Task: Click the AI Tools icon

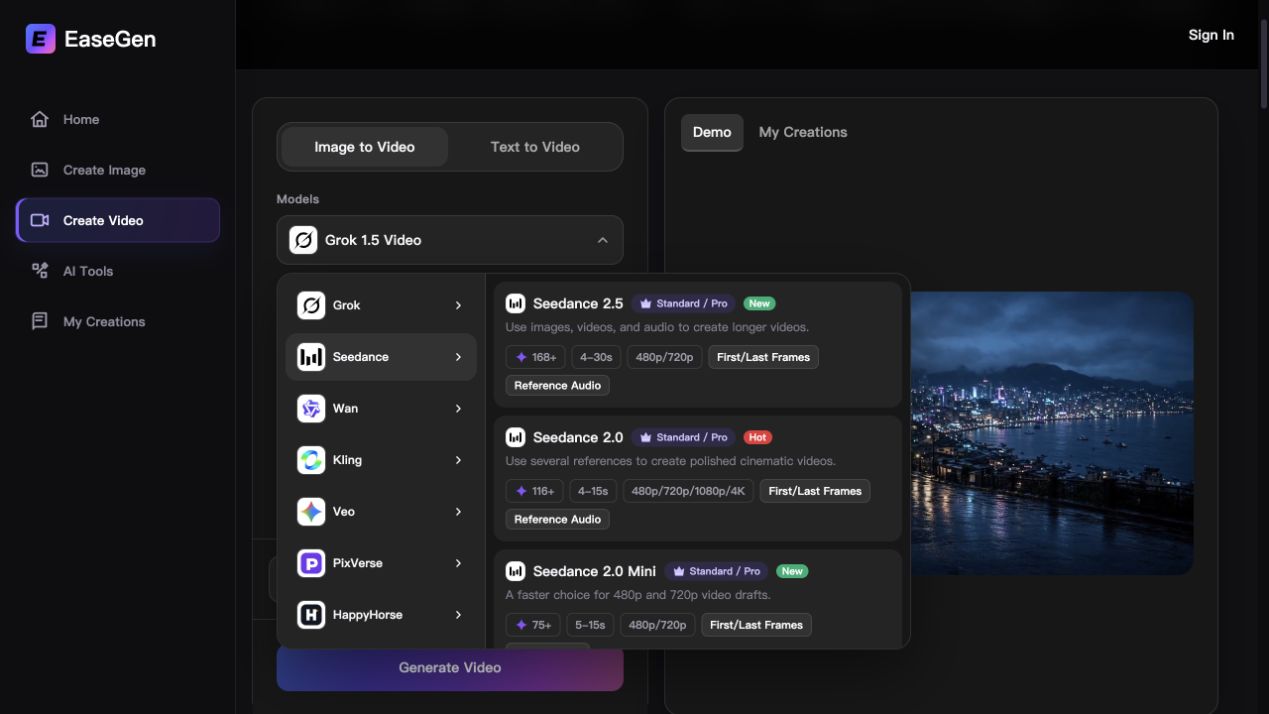Action: pos(40,271)
